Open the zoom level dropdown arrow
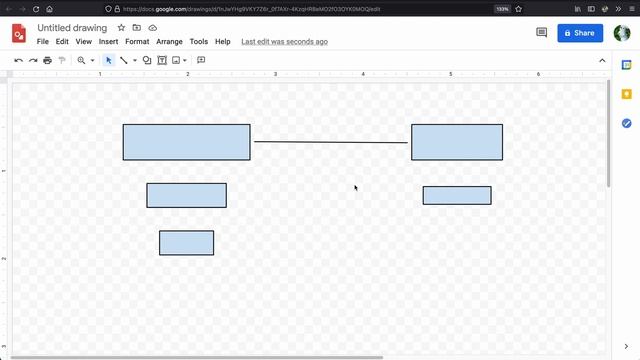Viewport: 640px width, 360px height. 93,60
